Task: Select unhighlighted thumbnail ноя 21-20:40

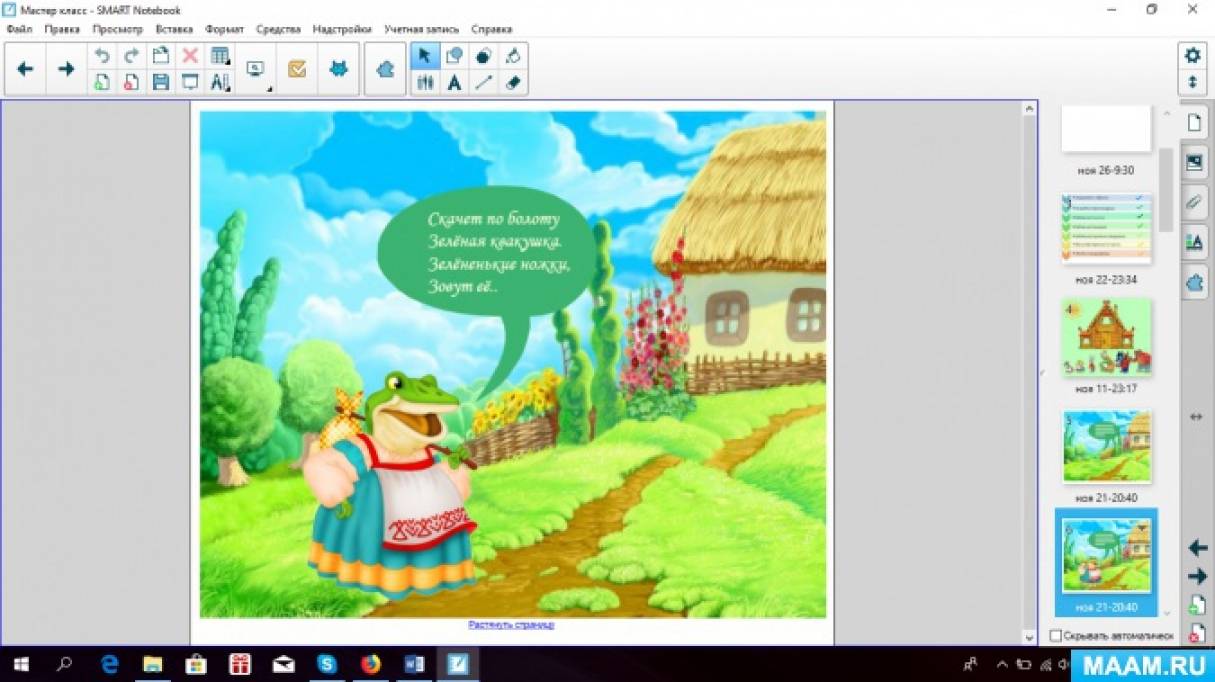Action: pos(1106,446)
